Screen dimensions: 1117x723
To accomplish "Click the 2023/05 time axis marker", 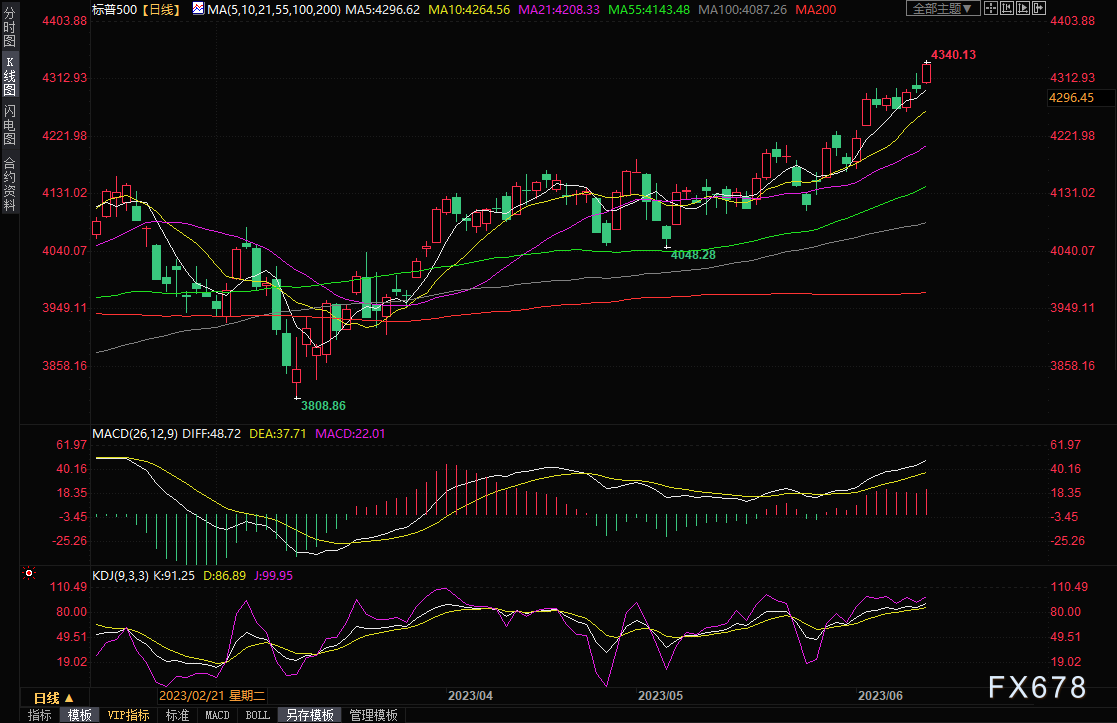I will pos(660,696).
